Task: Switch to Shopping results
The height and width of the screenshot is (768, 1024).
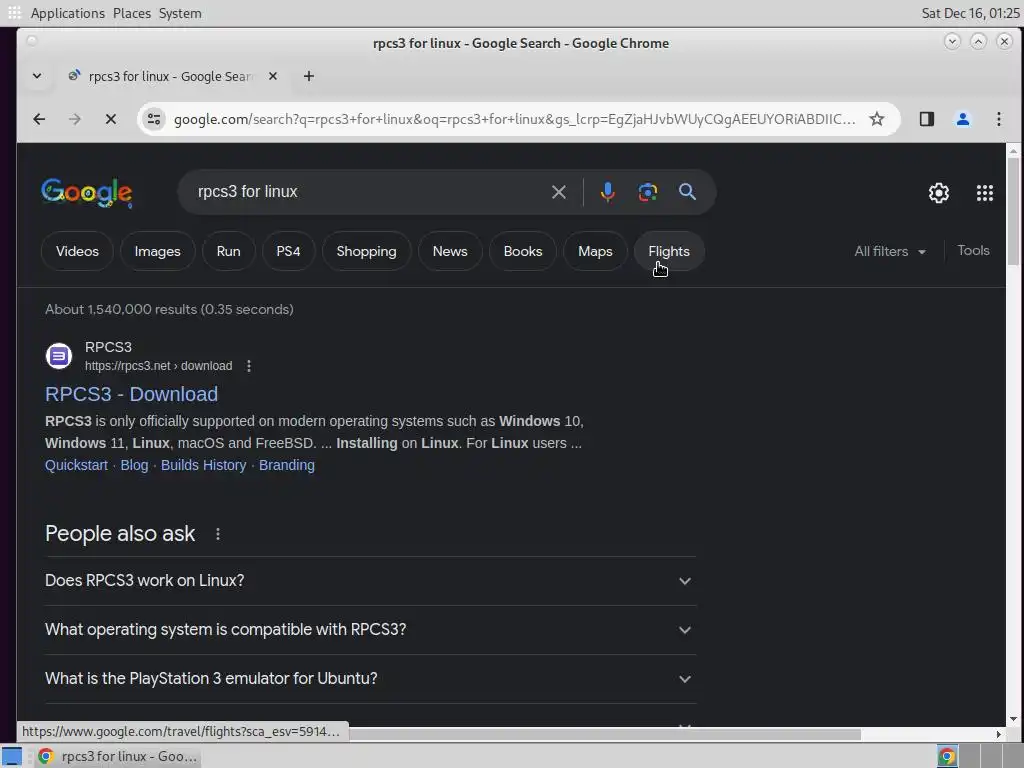Action: (x=366, y=251)
